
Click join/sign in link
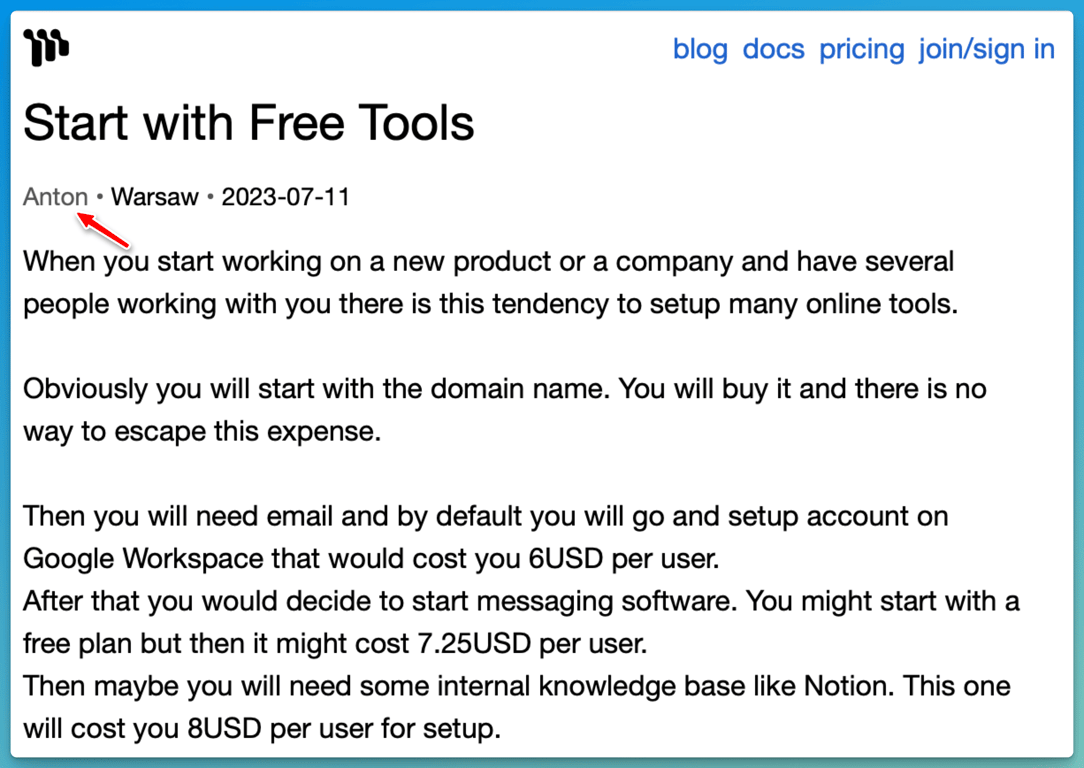click(x=987, y=49)
